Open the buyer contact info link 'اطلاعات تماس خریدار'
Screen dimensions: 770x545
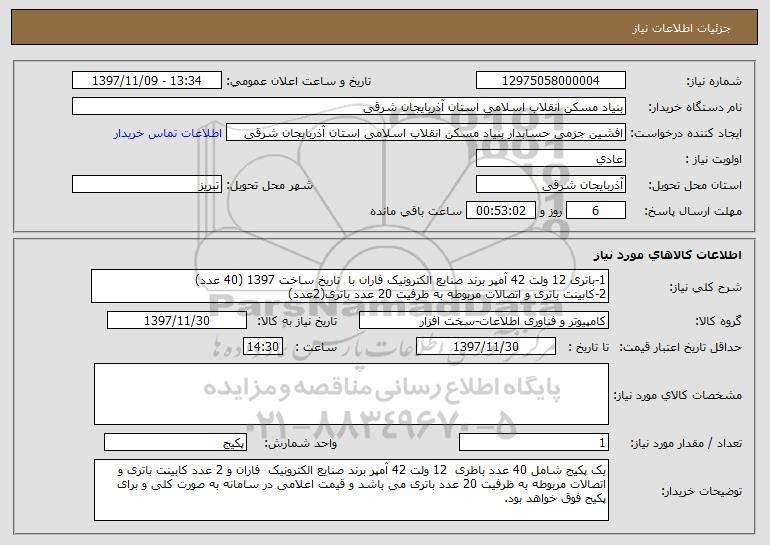(168, 133)
